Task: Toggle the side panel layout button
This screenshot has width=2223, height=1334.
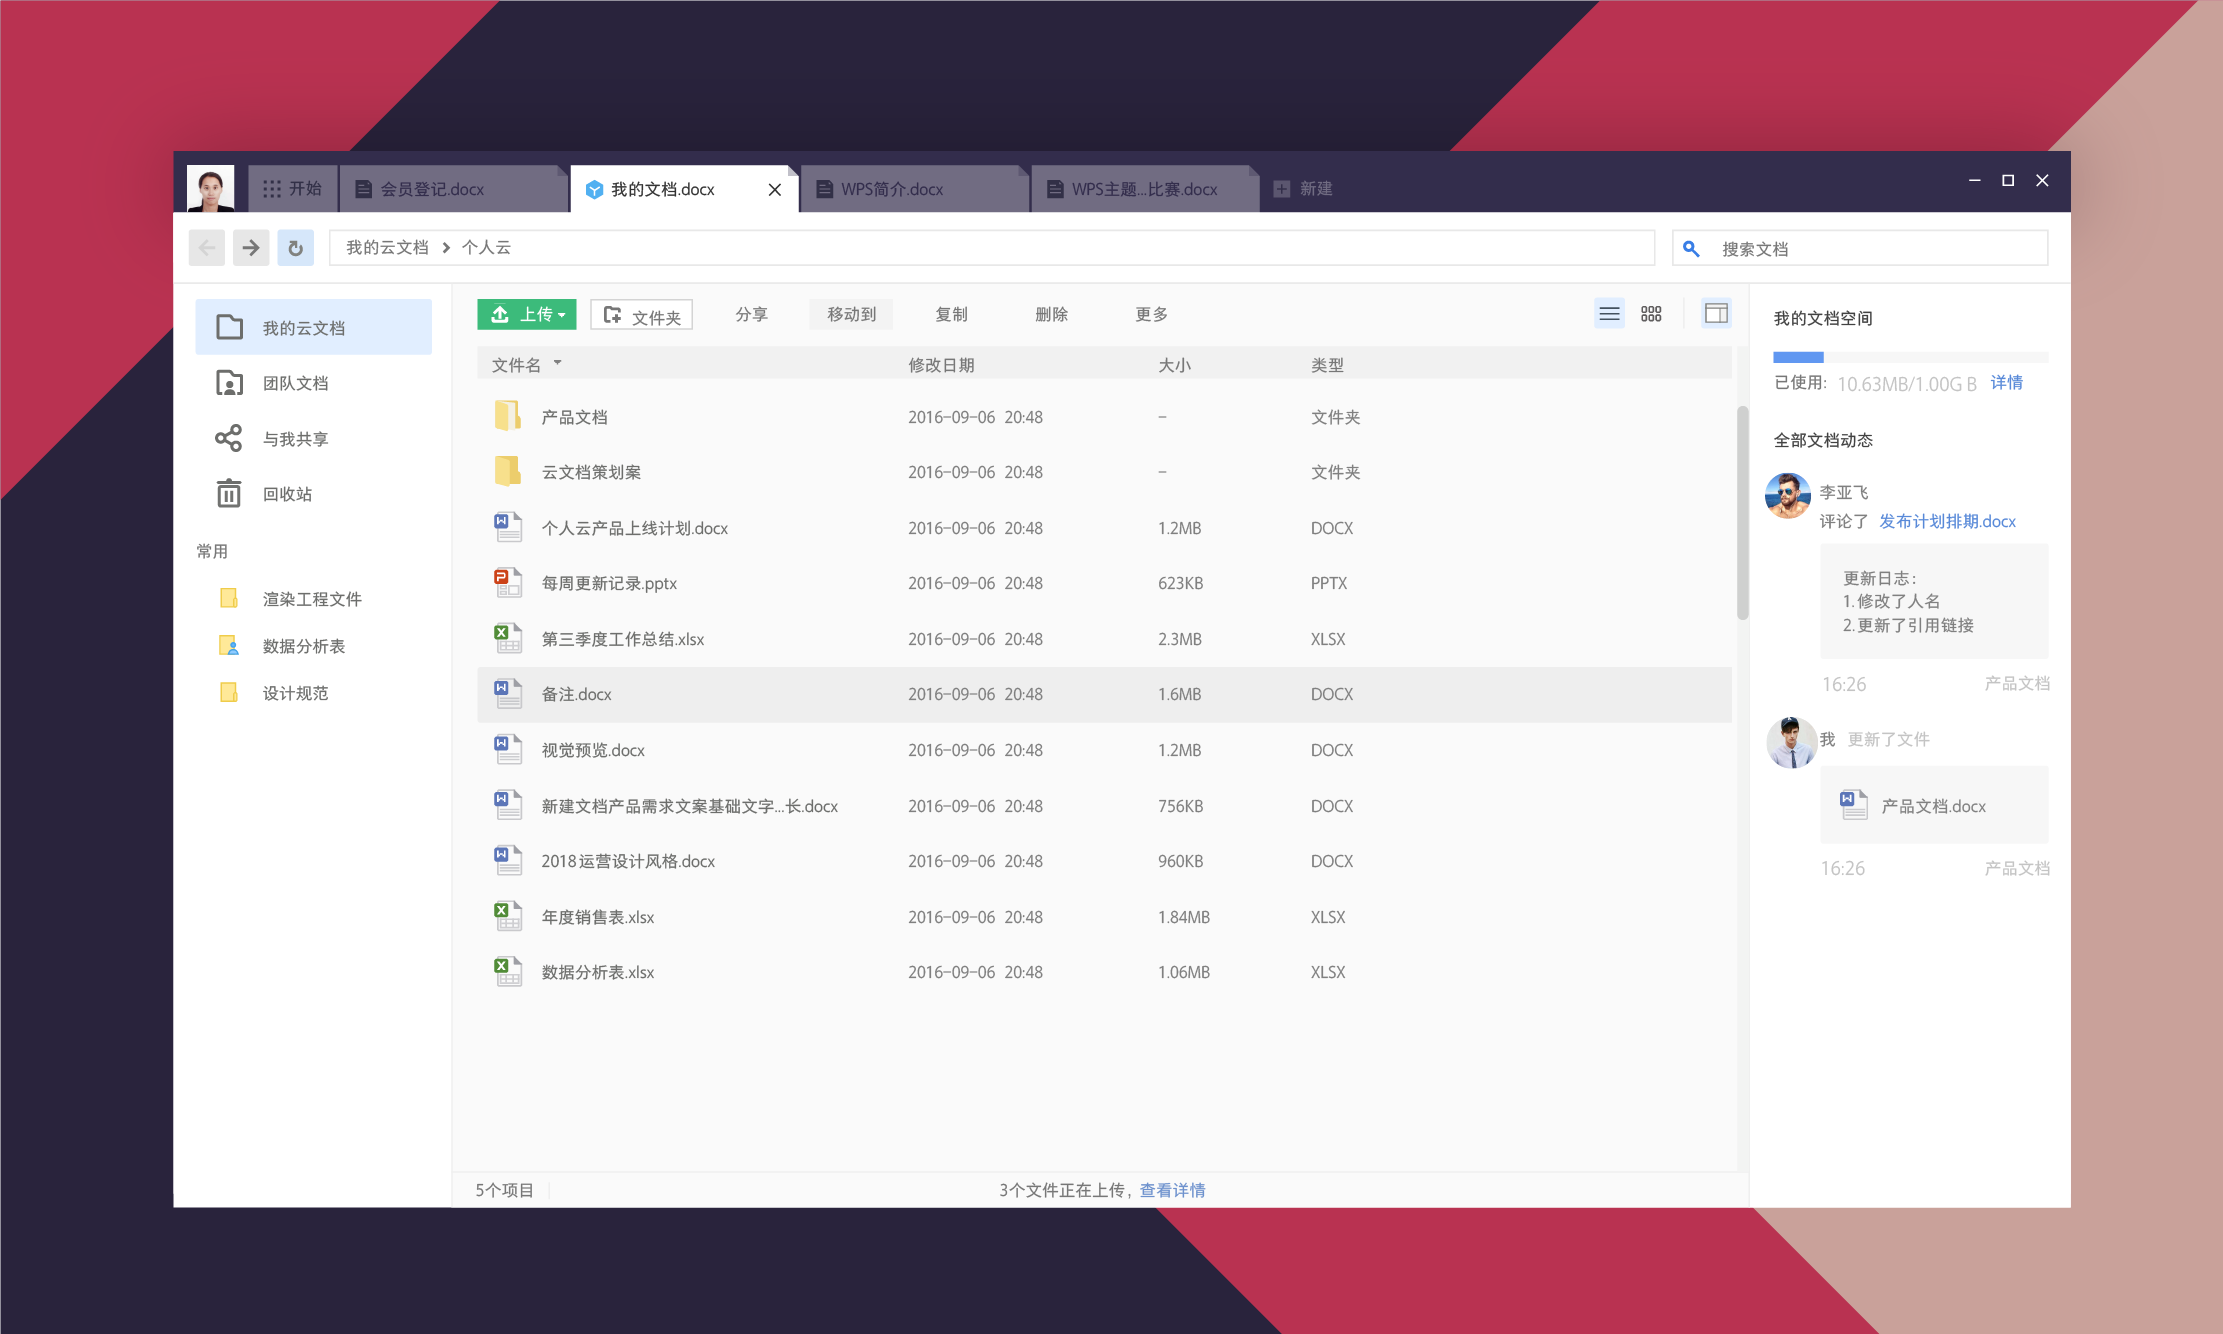Action: 1715,314
